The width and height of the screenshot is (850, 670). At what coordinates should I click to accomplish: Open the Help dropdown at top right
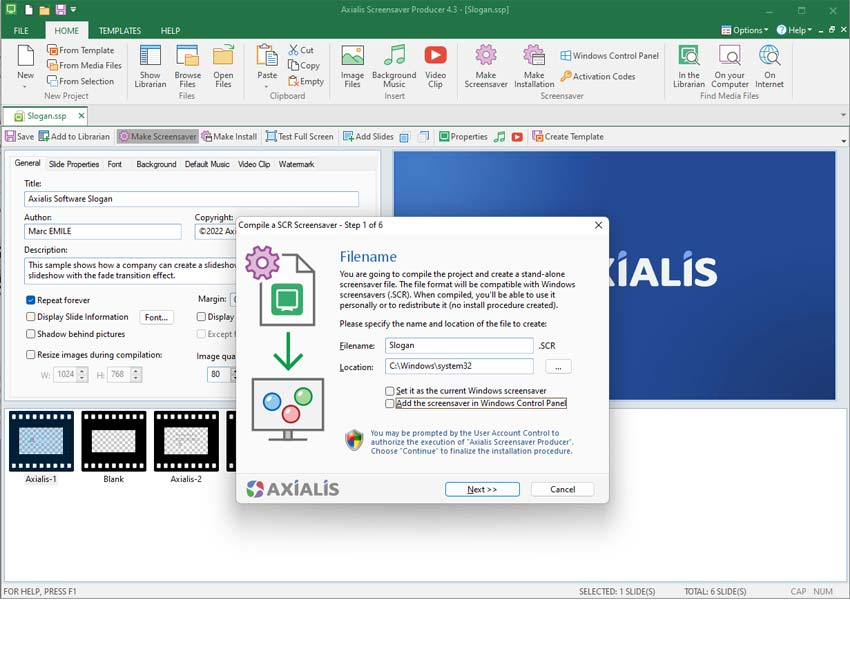tap(794, 30)
